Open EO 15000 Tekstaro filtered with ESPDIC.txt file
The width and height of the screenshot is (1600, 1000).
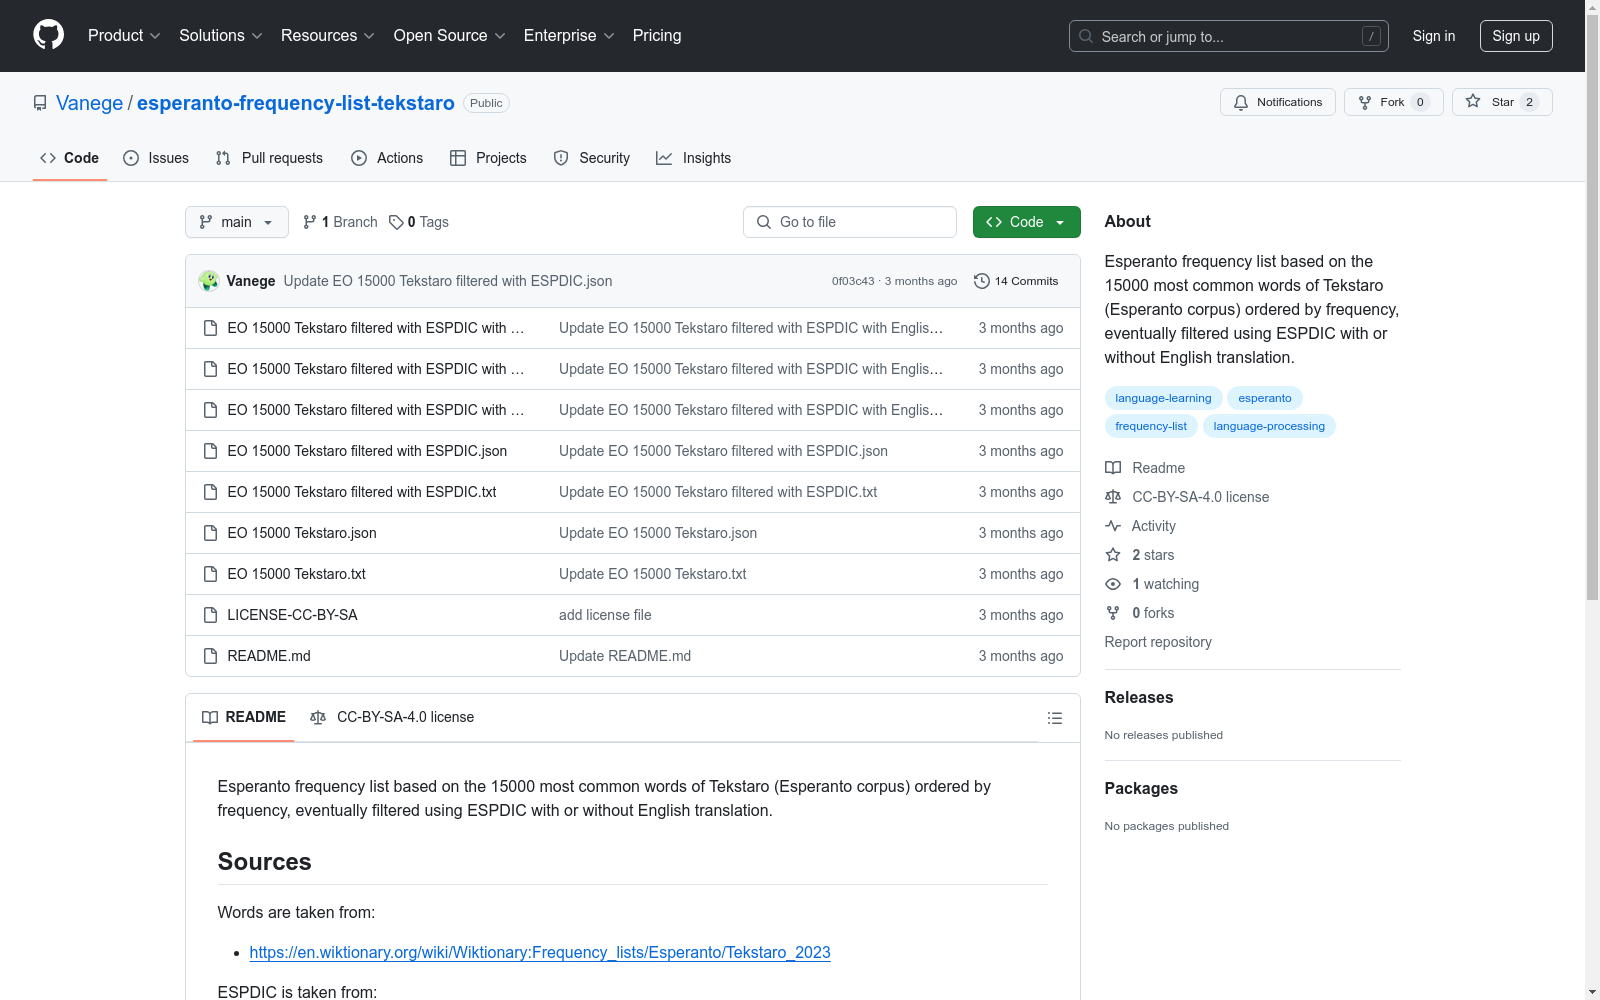click(x=362, y=492)
